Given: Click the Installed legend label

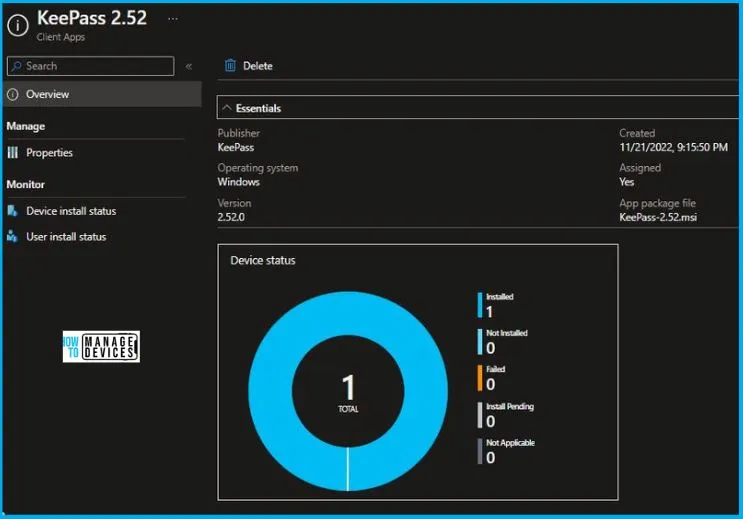Looking at the screenshot, I should tap(499, 297).
